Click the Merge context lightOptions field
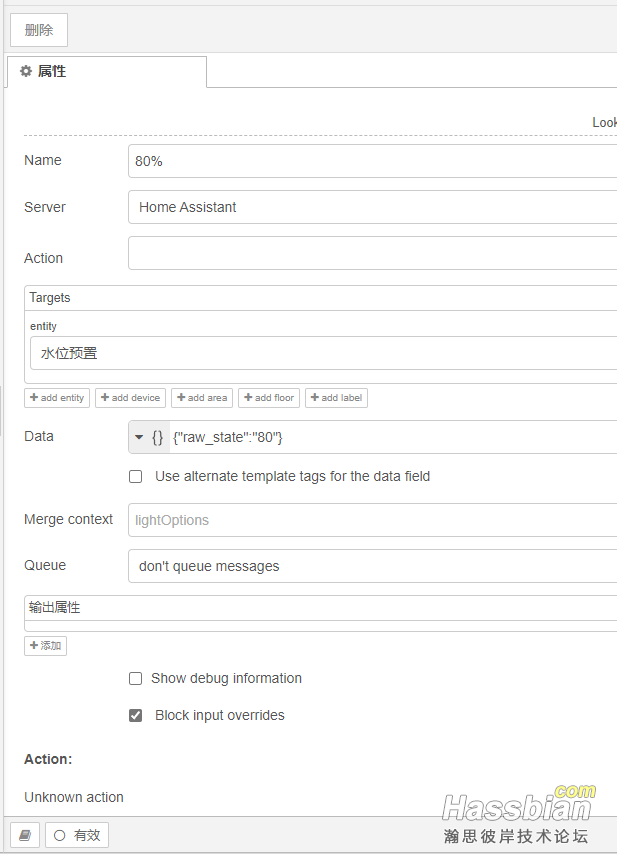The height and width of the screenshot is (854, 617). click(x=372, y=520)
